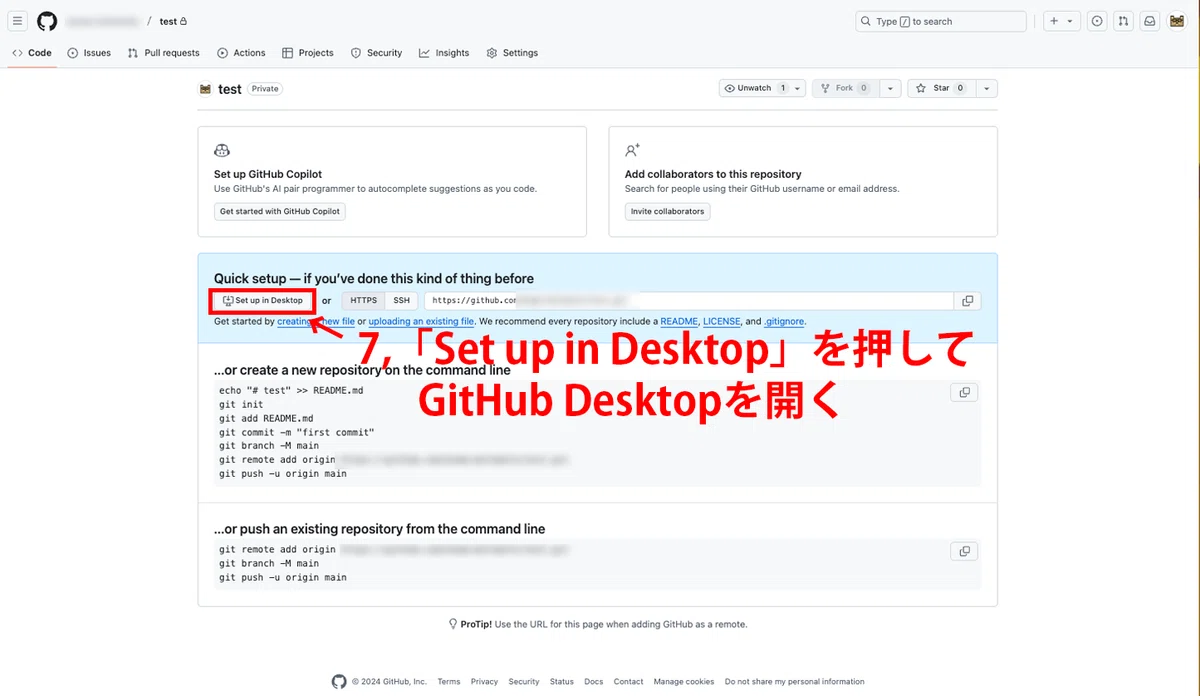Viewport: 1200px width, 696px height.
Task: Open the pull requests icon in header
Action: point(1124,21)
